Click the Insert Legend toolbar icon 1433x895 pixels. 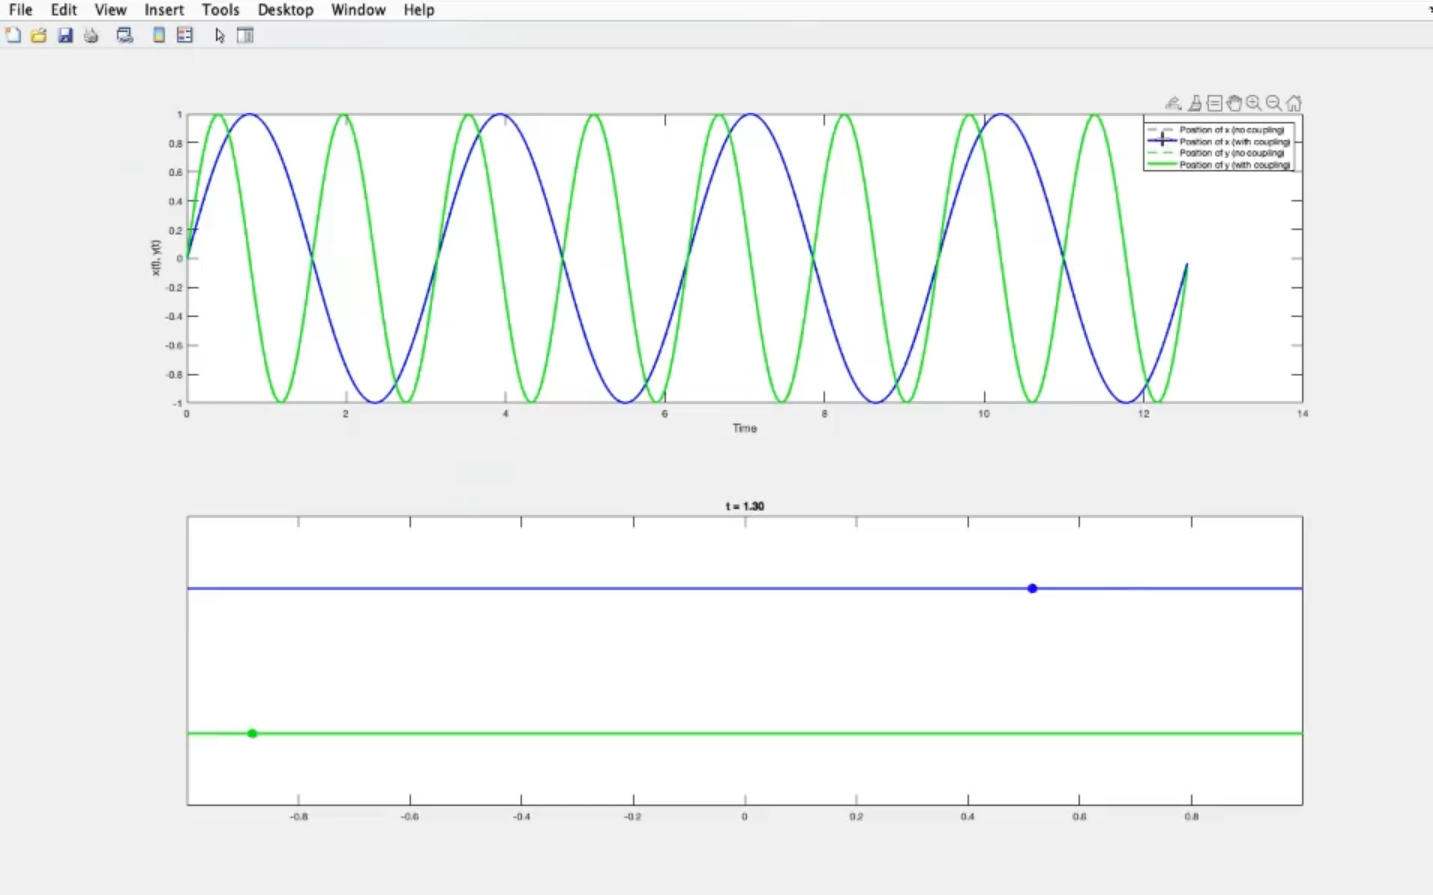pyautogui.click(x=185, y=35)
